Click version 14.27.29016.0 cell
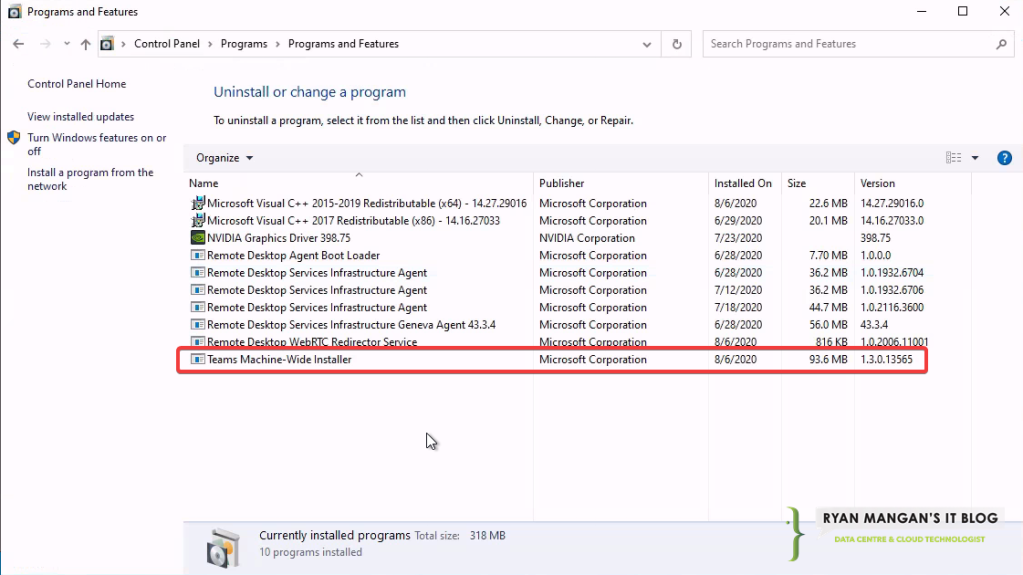1023x575 pixels. pyautogui.click(x=892, y=204)
